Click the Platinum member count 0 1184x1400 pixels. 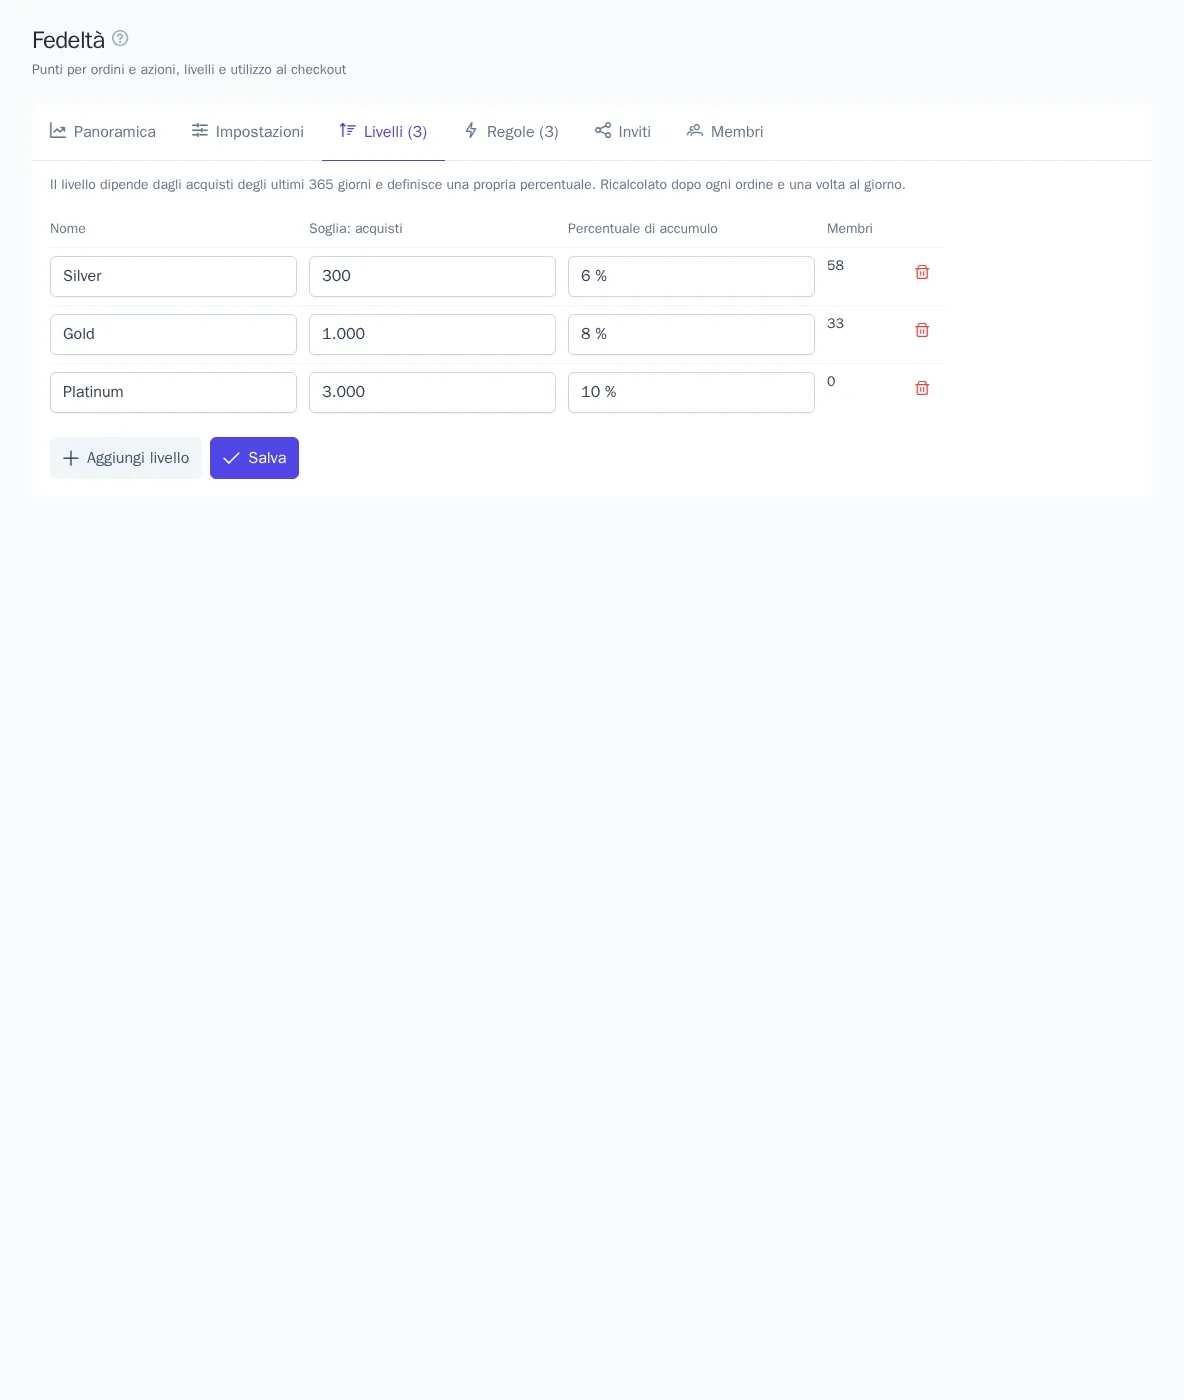tap(831, 382)
